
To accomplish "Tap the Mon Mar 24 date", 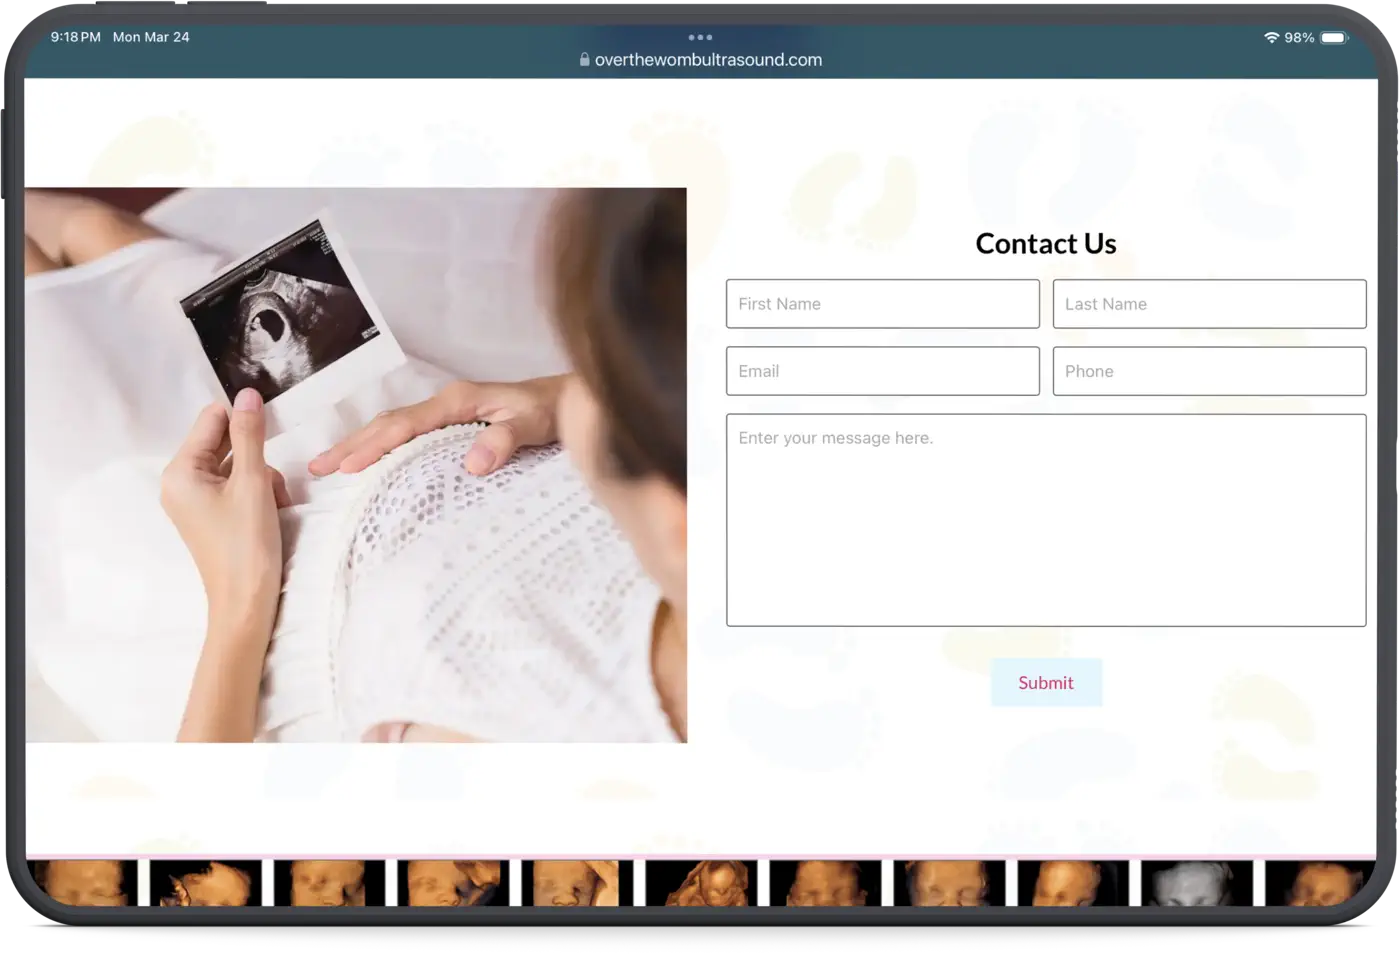I will tap(151, 37).
